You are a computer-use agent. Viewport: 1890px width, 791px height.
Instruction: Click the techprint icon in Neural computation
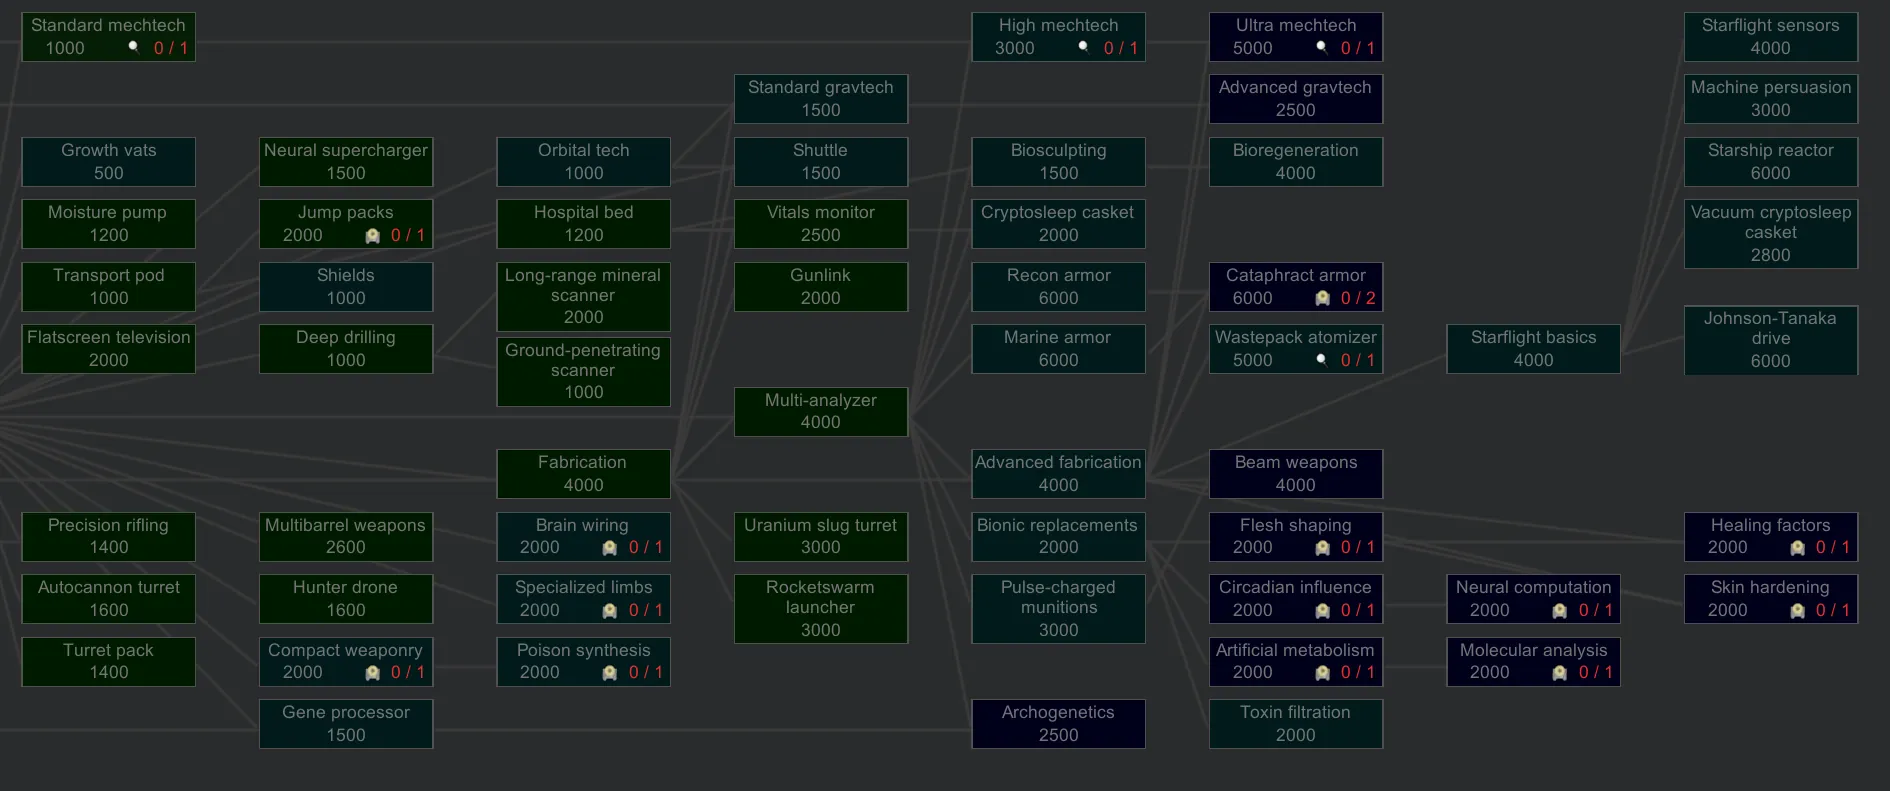point(1559,611)
